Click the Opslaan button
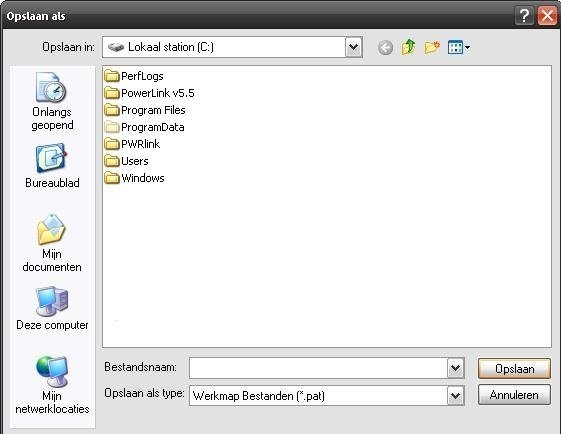The width and height of the screenshot is (561, 434). click(514, 369)
